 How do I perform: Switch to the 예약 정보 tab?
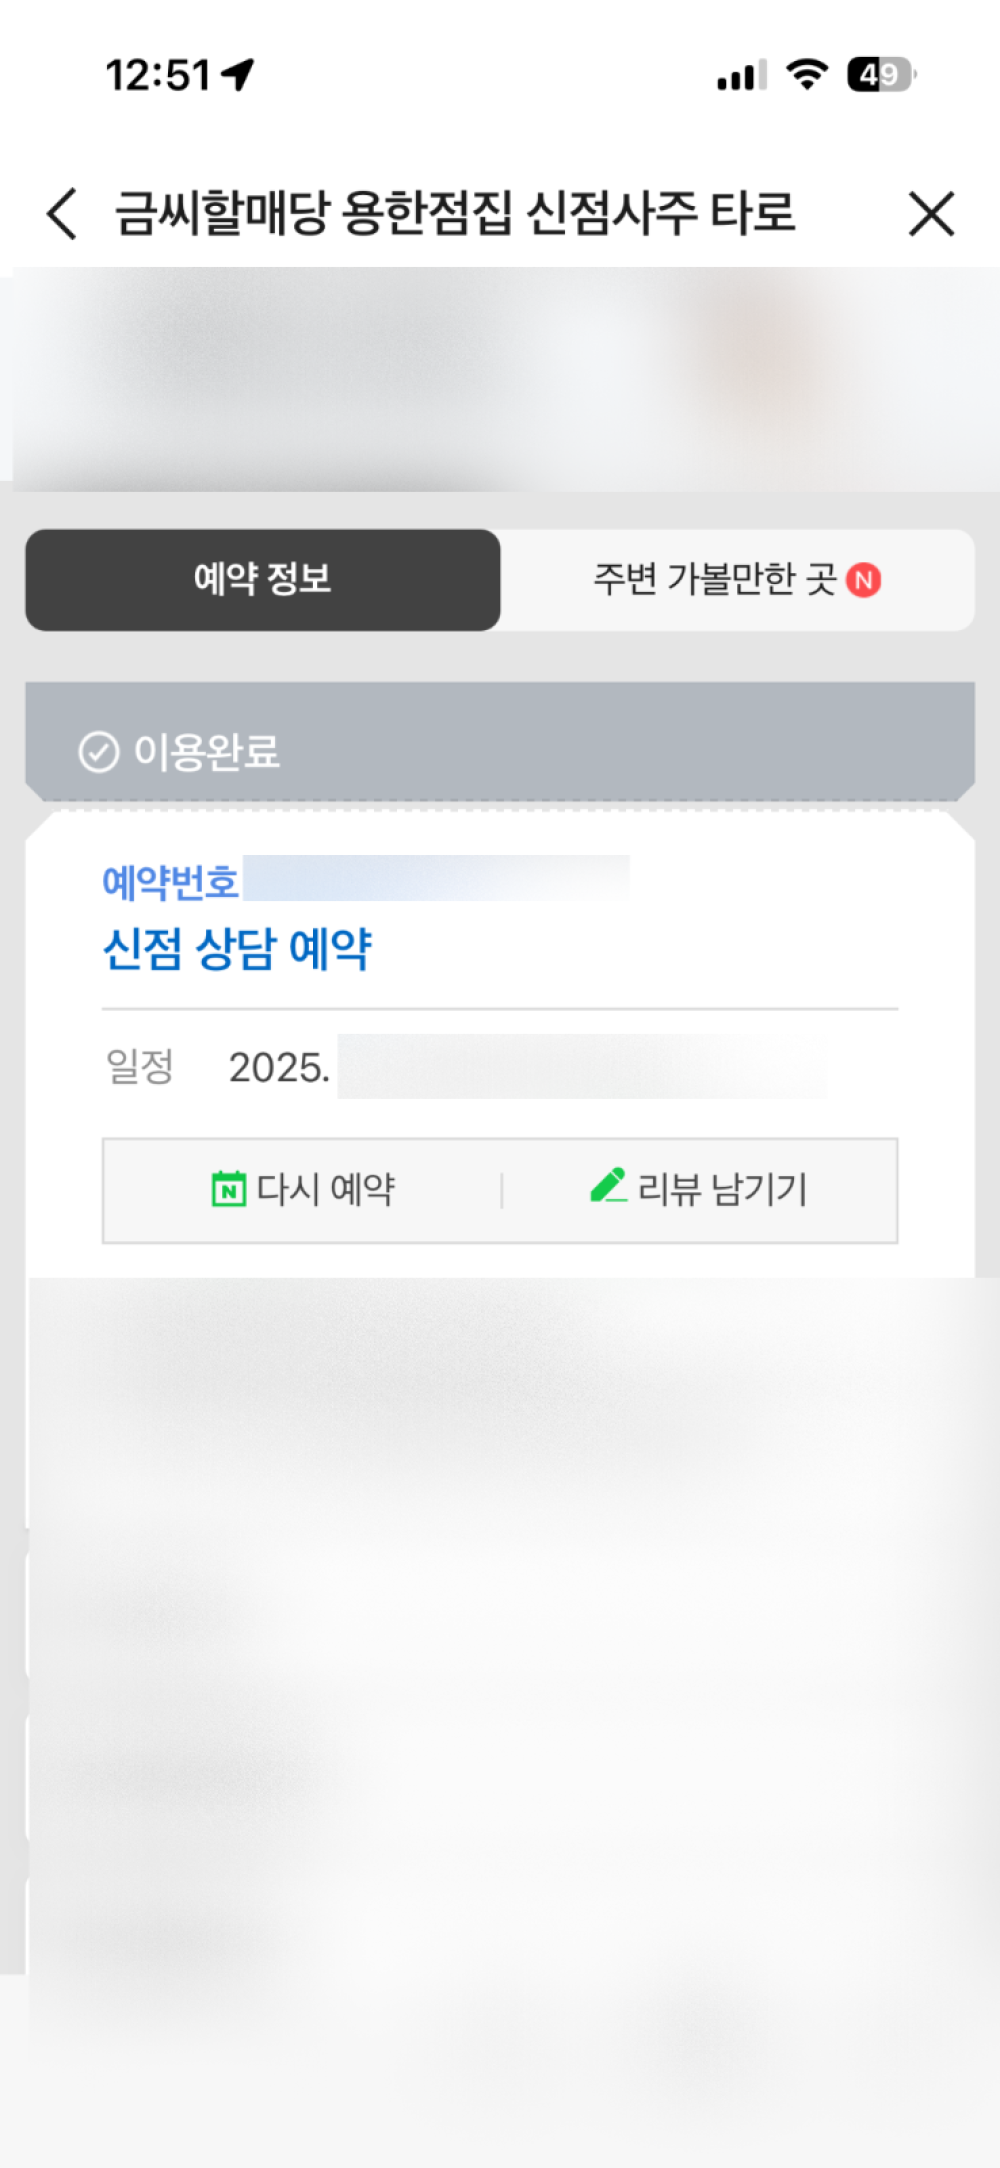coord(263,580)
